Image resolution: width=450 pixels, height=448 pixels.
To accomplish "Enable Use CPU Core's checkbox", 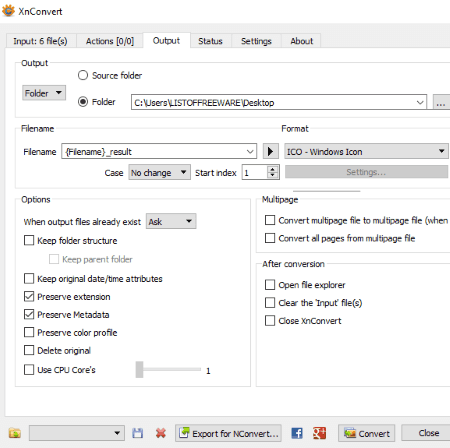I will pos(29,370).
